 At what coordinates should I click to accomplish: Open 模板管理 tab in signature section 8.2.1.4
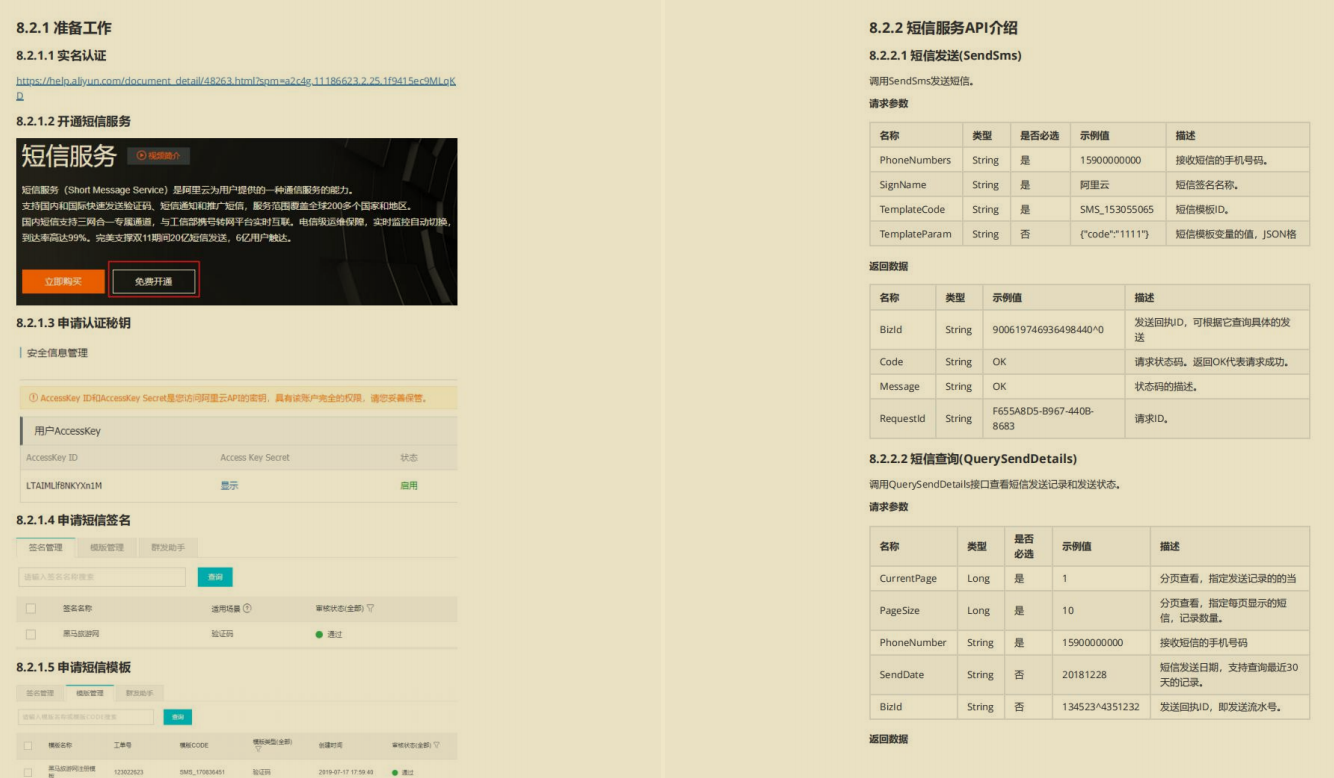(107, 547)
